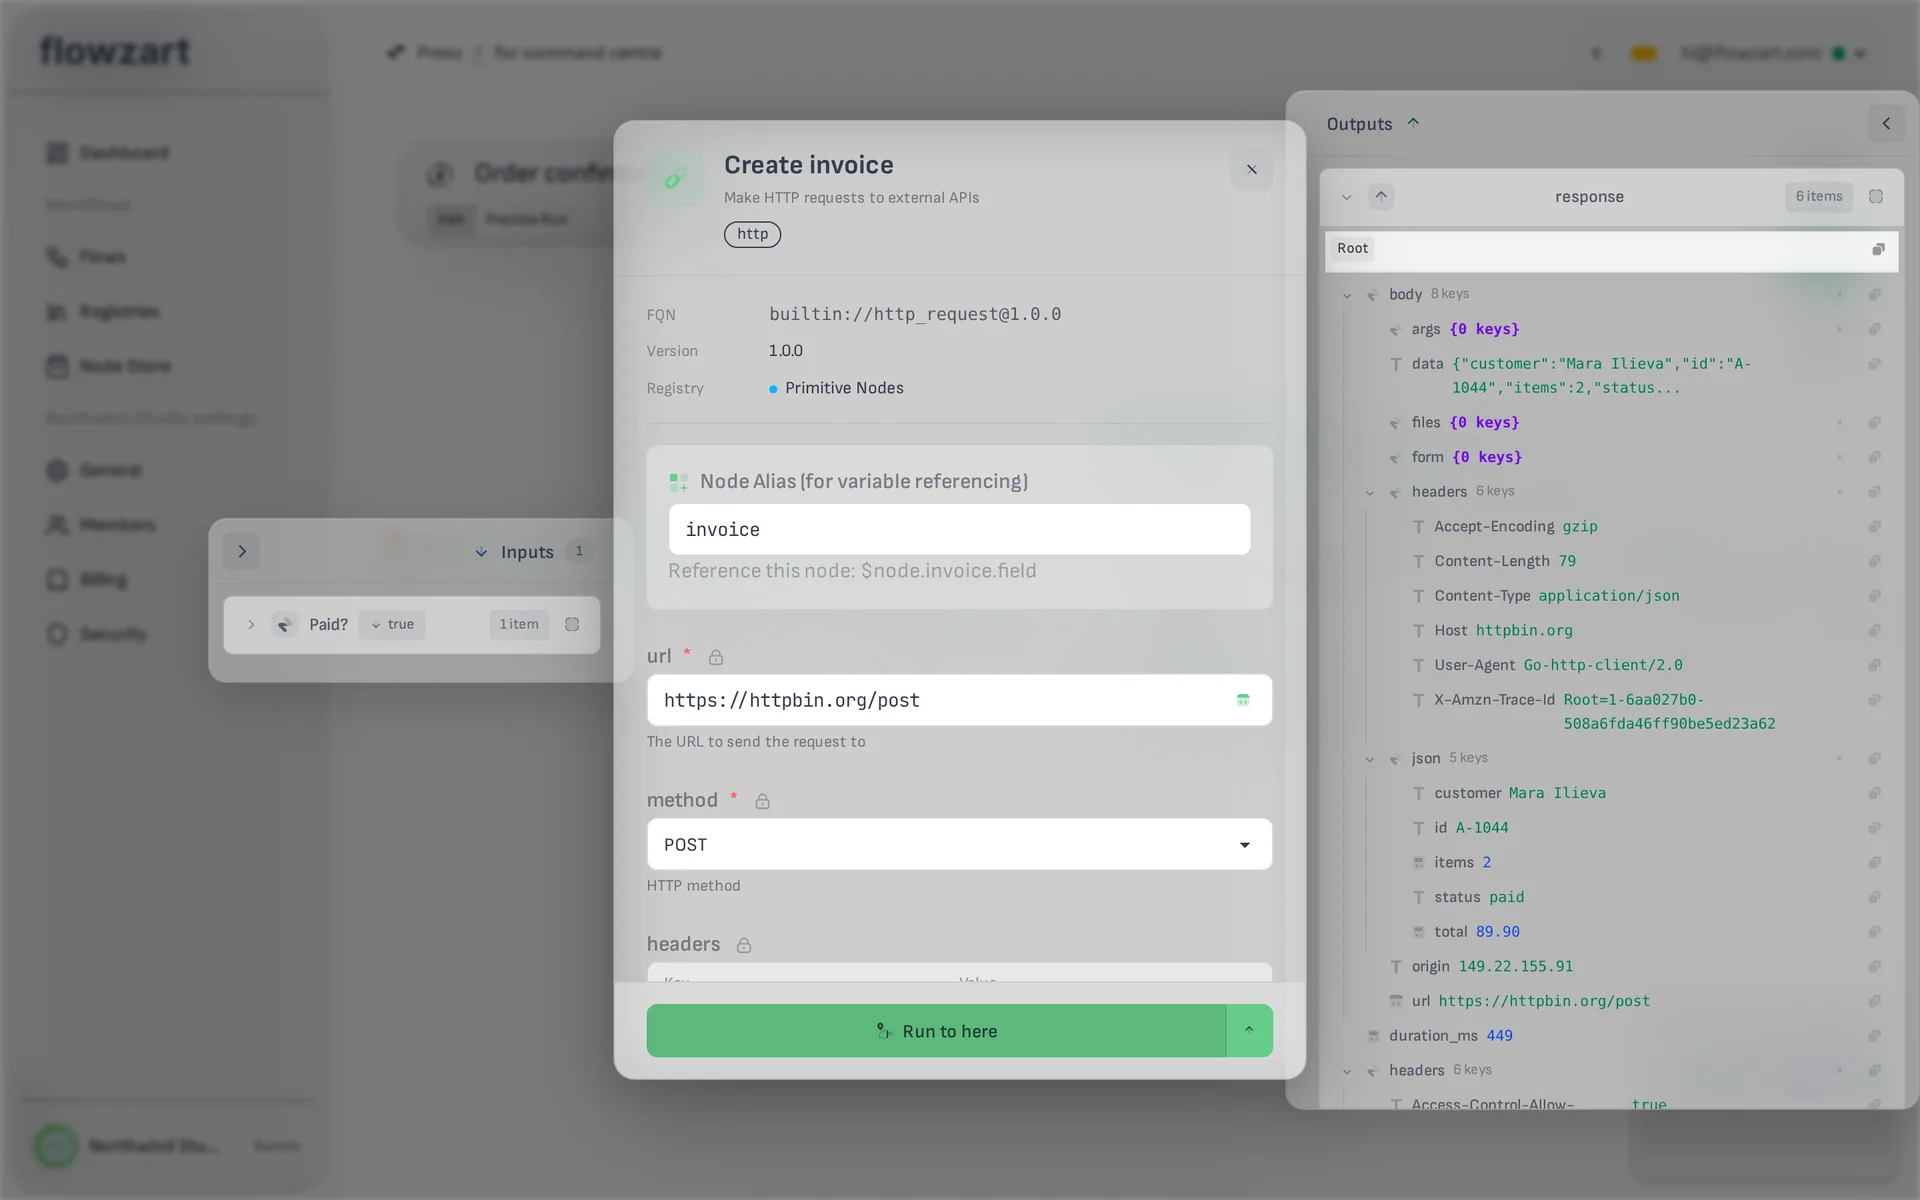Click the lock icon beside method label
1920x1200 pixels.
point(762,801)
